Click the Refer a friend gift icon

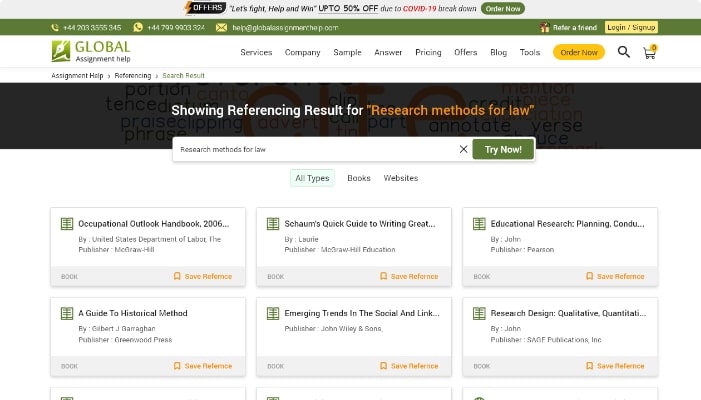pyautogui.click(x=544, y=27)
